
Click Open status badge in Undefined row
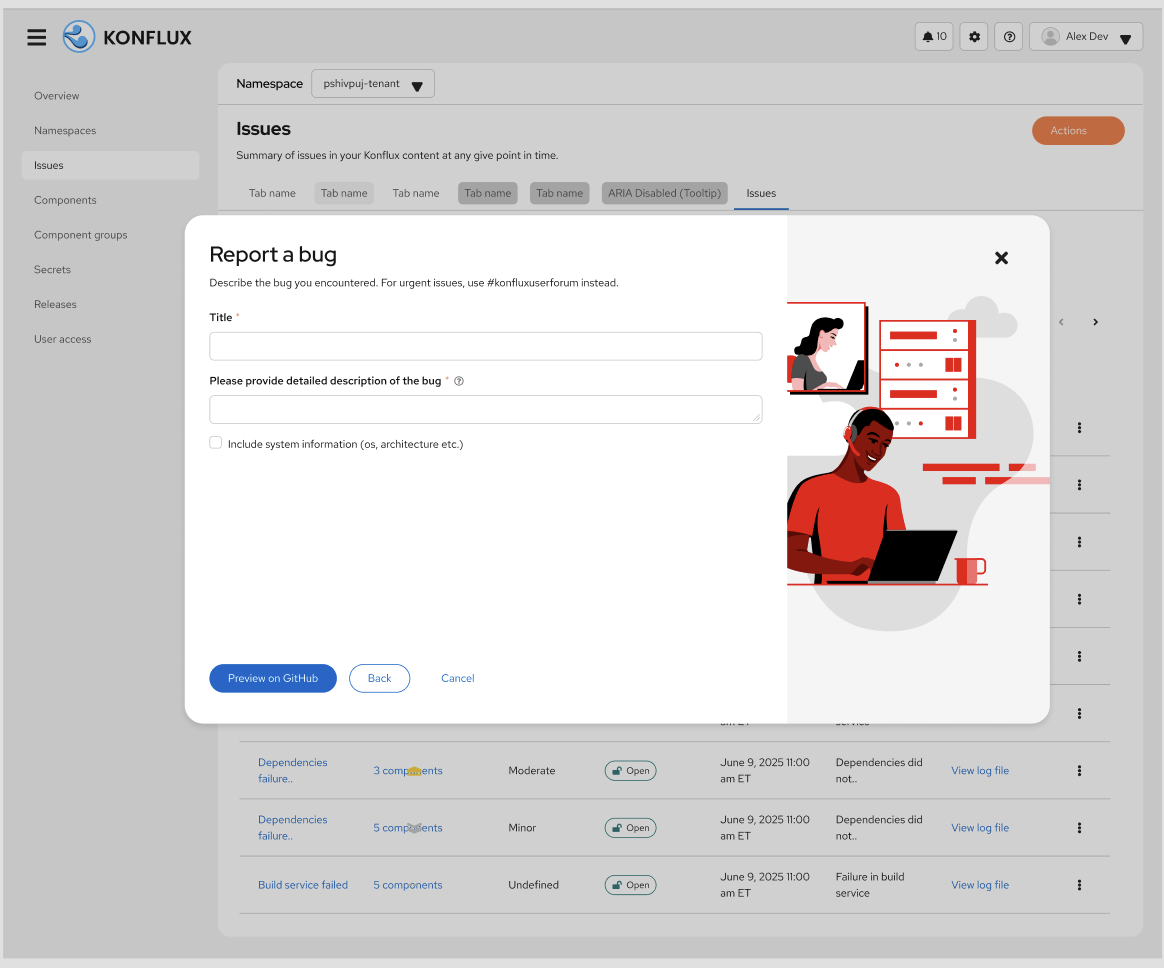click(630, 885)
